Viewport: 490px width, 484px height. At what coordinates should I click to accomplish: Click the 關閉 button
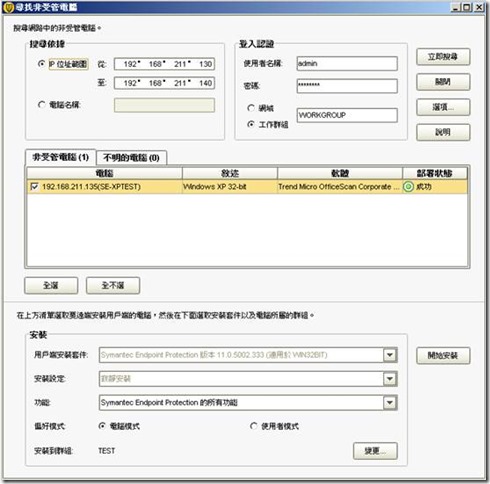click(x=443, y=82)
